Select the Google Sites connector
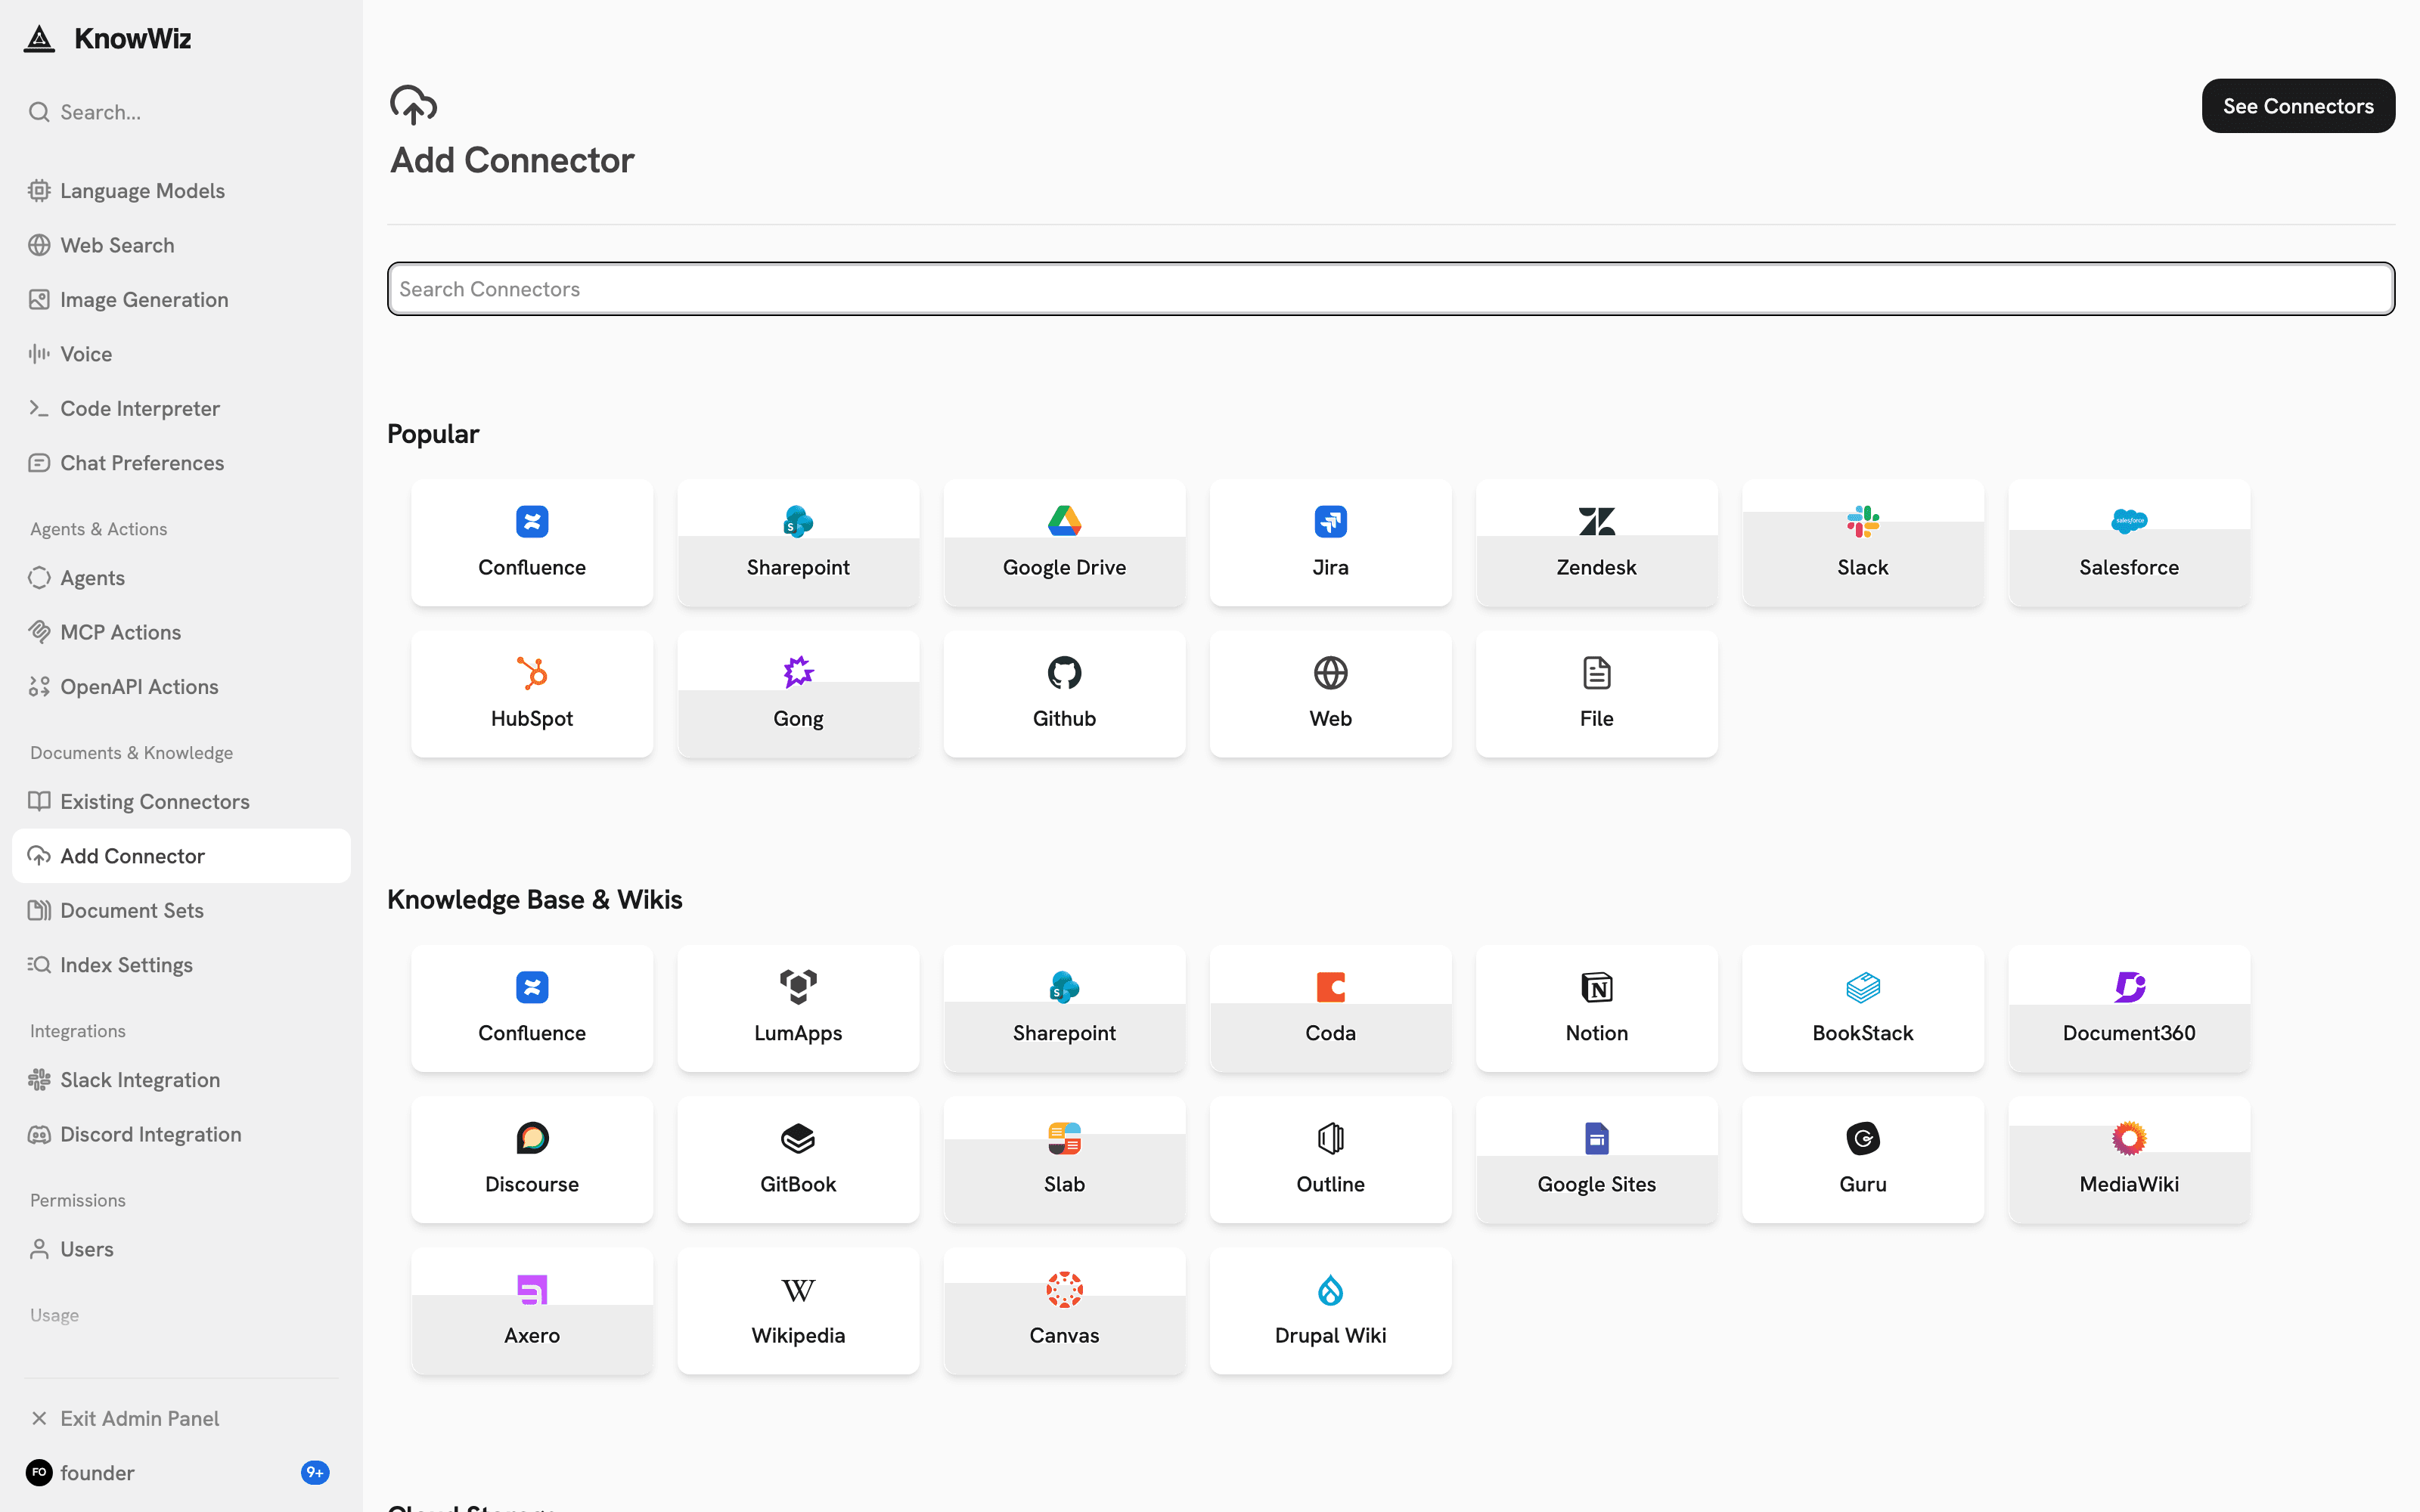The width and height of the screenshot is (2420, 1512). (x=1596, y=1159)
